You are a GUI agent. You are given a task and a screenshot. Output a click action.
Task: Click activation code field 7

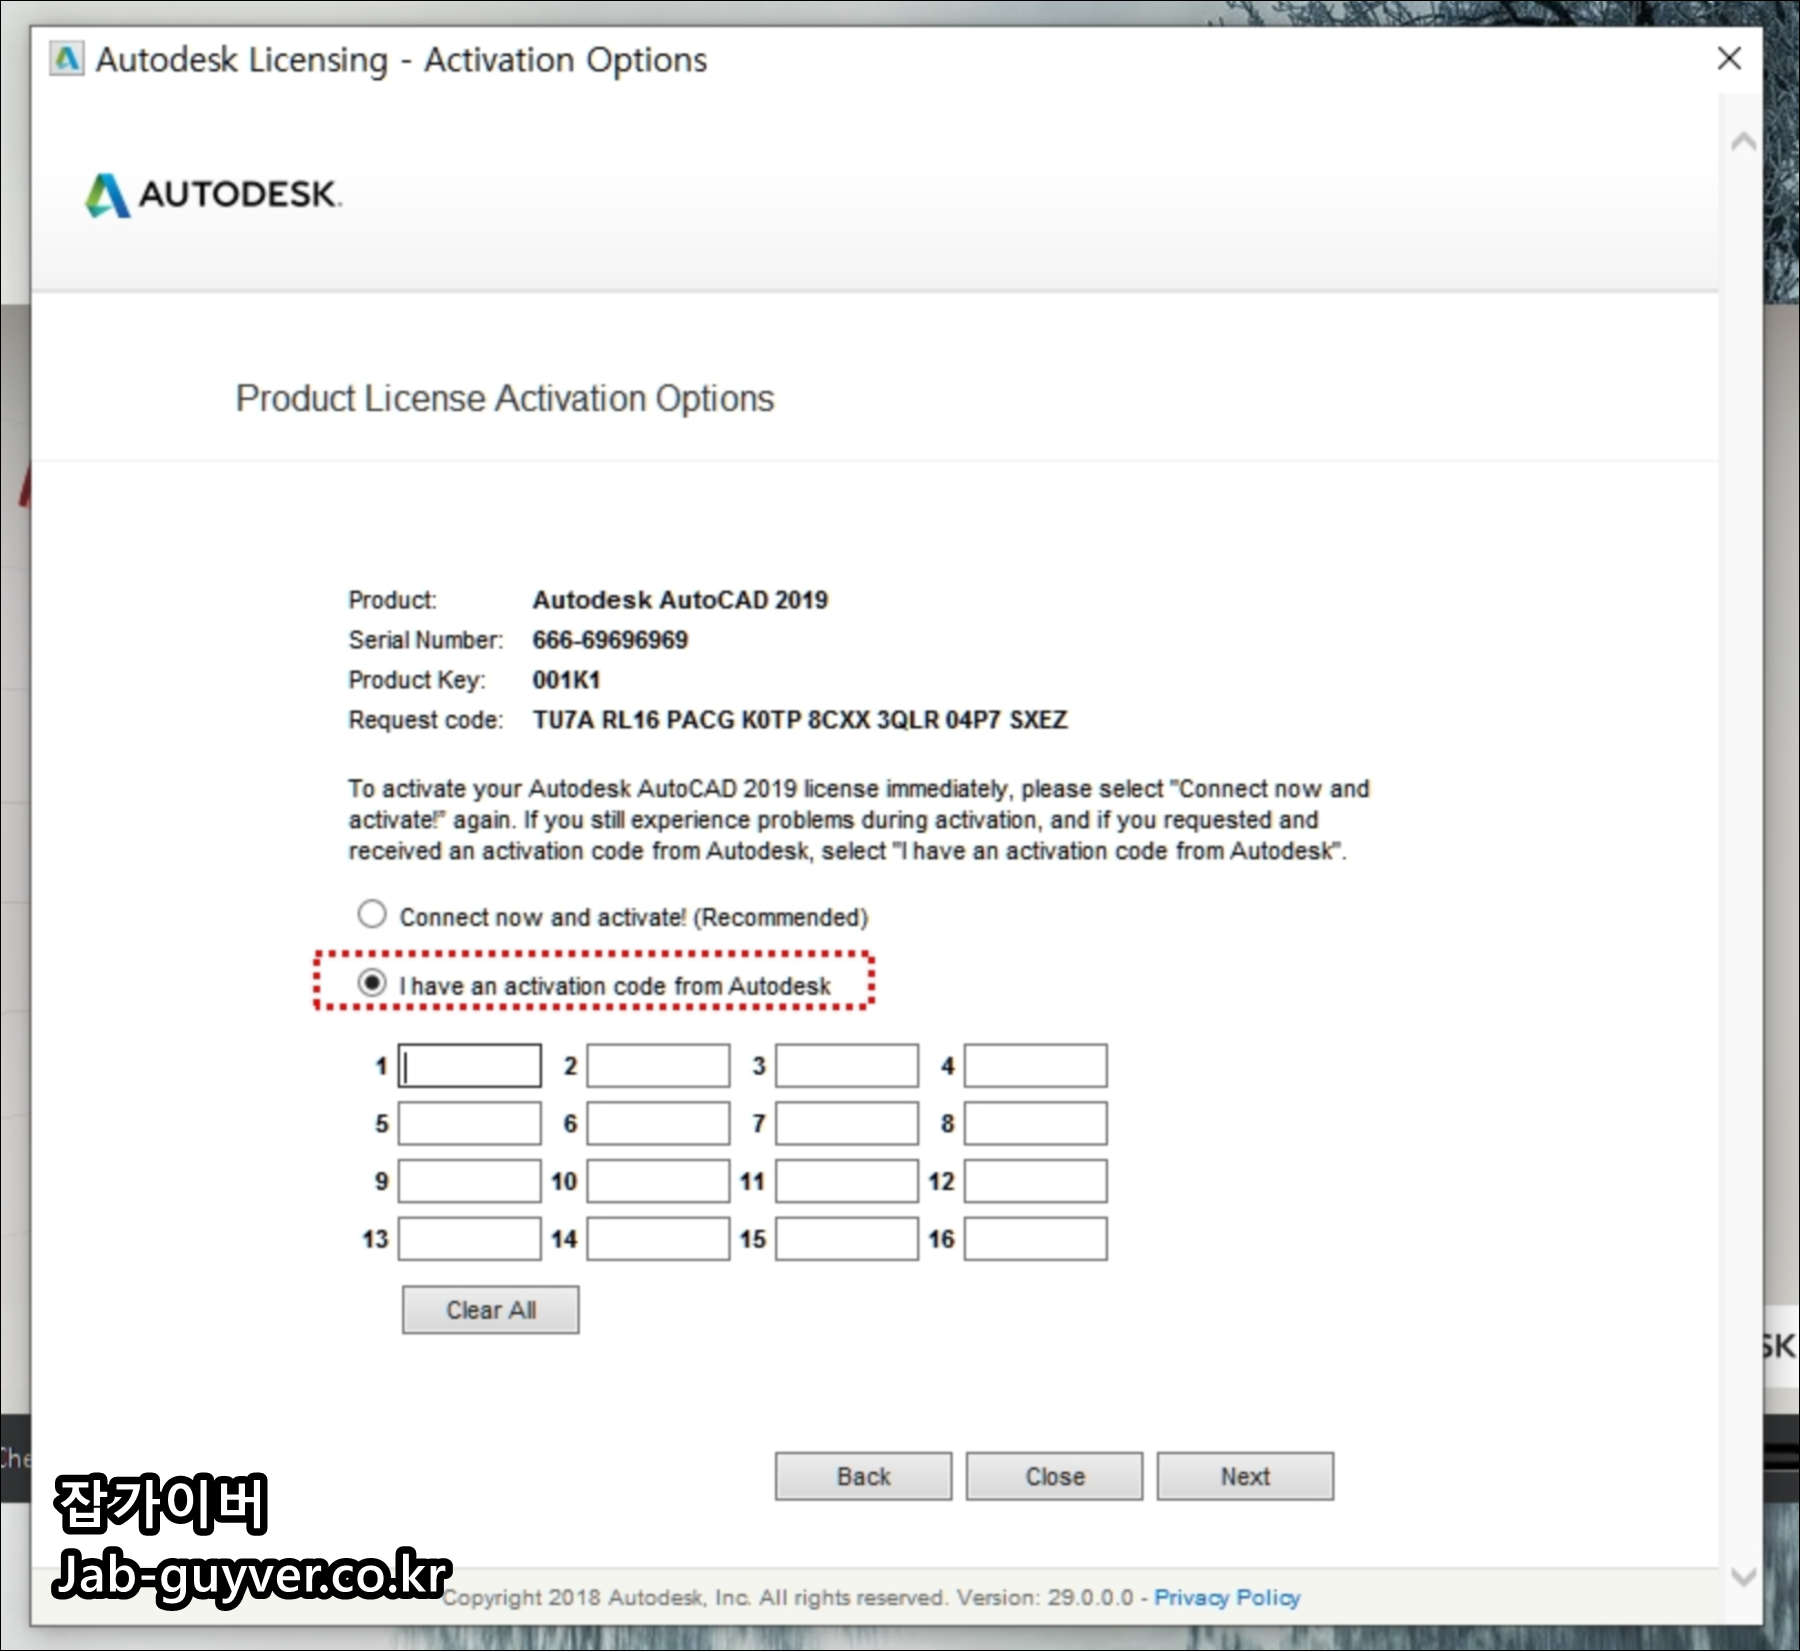(x=847, y=1123)
